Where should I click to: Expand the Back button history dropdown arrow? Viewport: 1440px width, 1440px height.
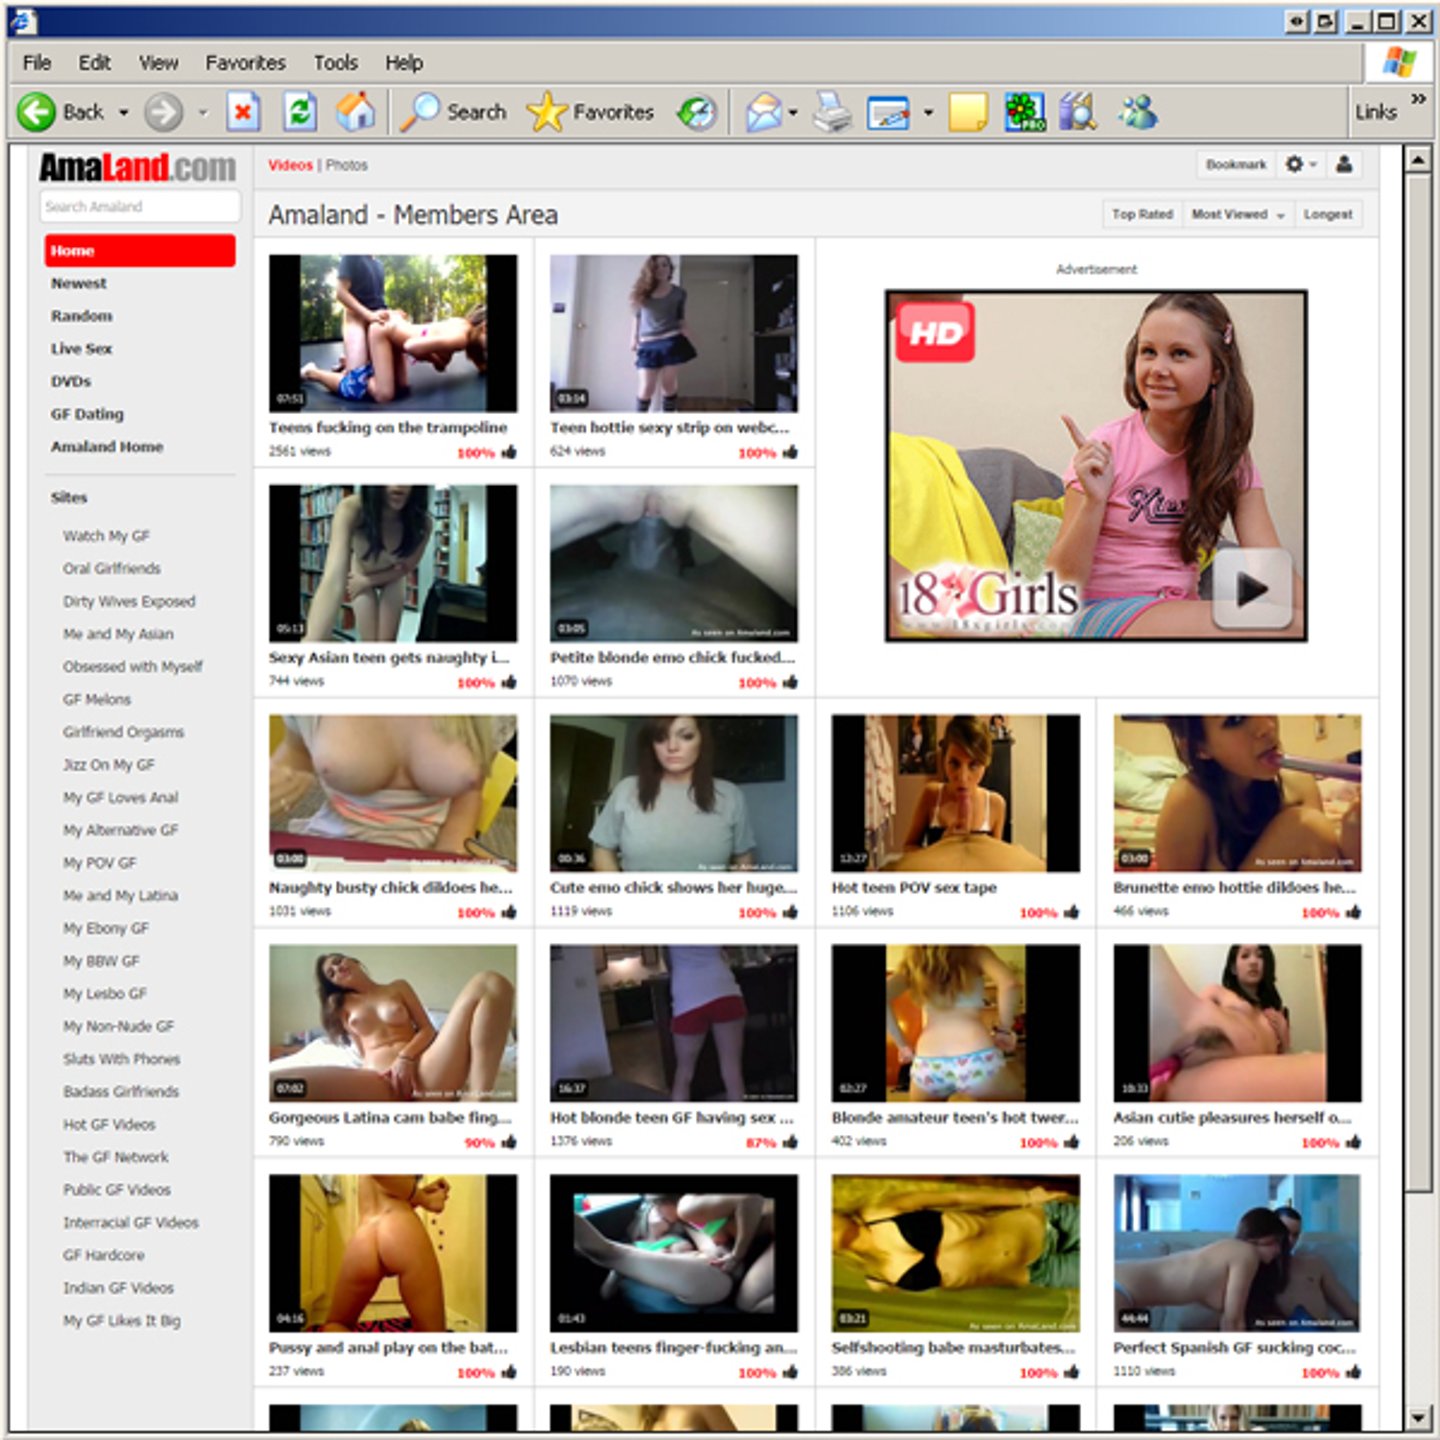tap(124, 113)
